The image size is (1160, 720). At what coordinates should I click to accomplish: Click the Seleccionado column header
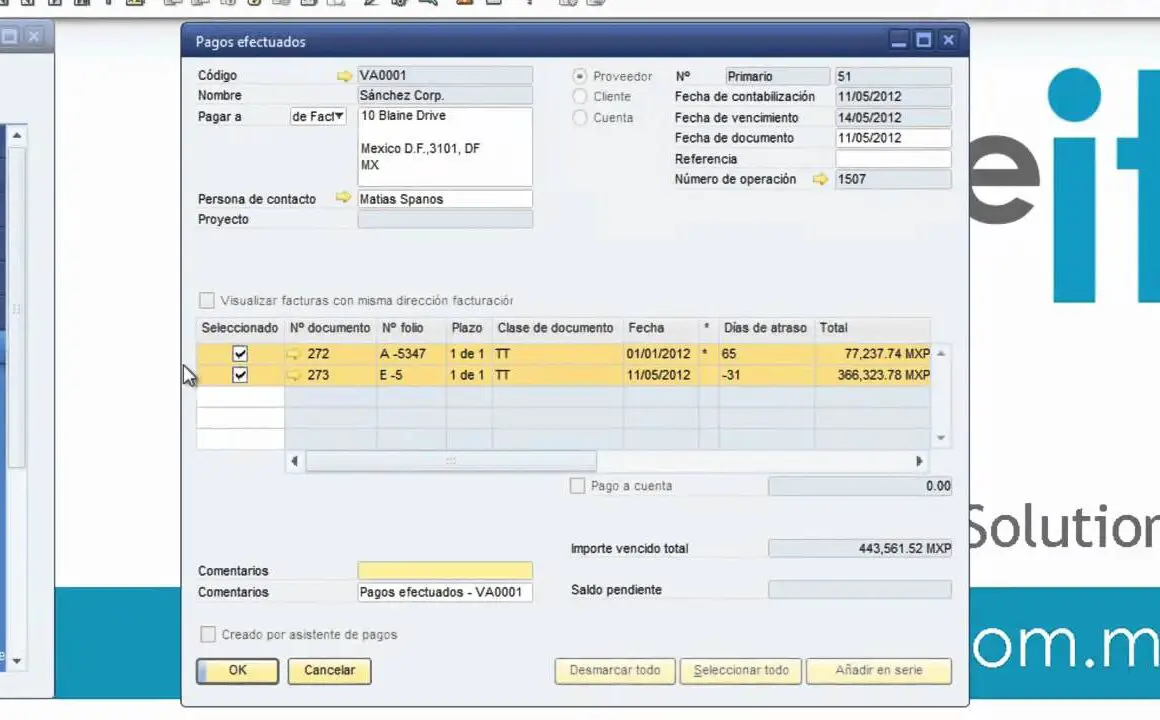[240, 328]
